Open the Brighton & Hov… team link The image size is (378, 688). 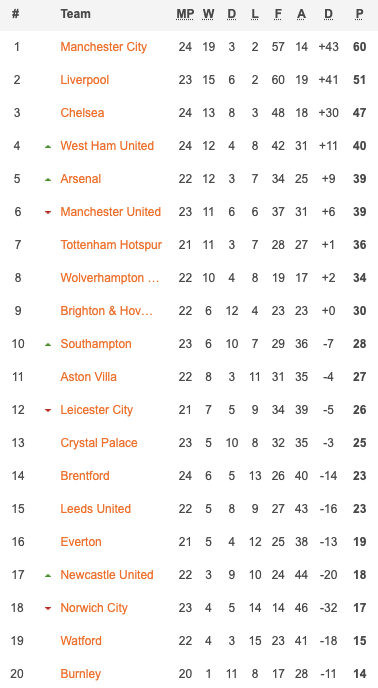pos(107,311)
